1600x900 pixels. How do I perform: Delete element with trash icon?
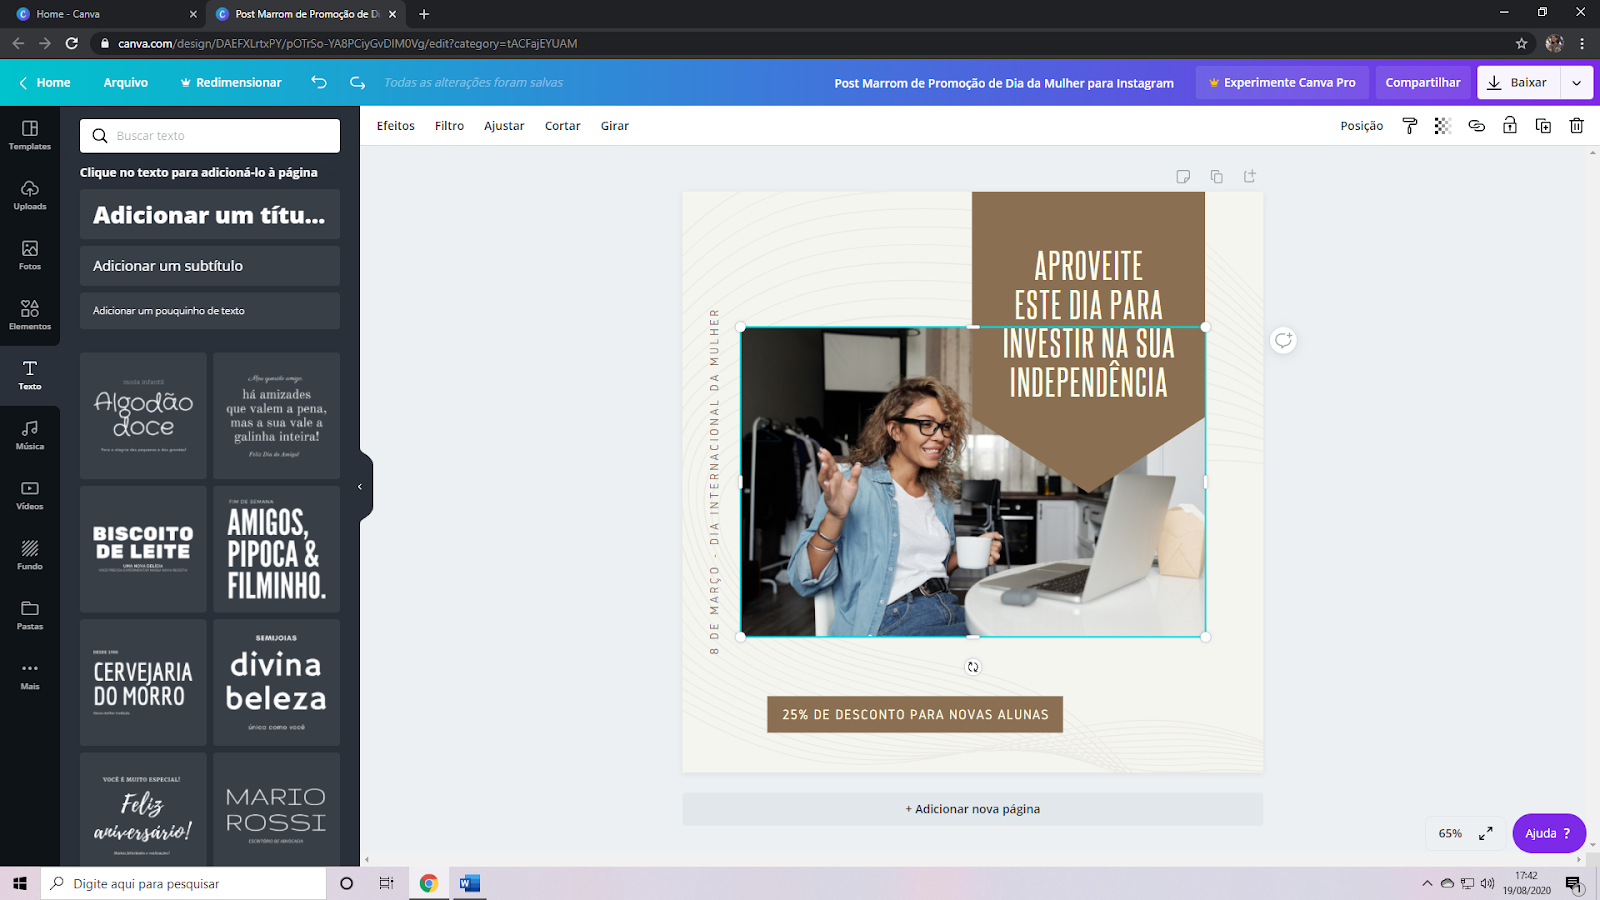(1577, 126)
